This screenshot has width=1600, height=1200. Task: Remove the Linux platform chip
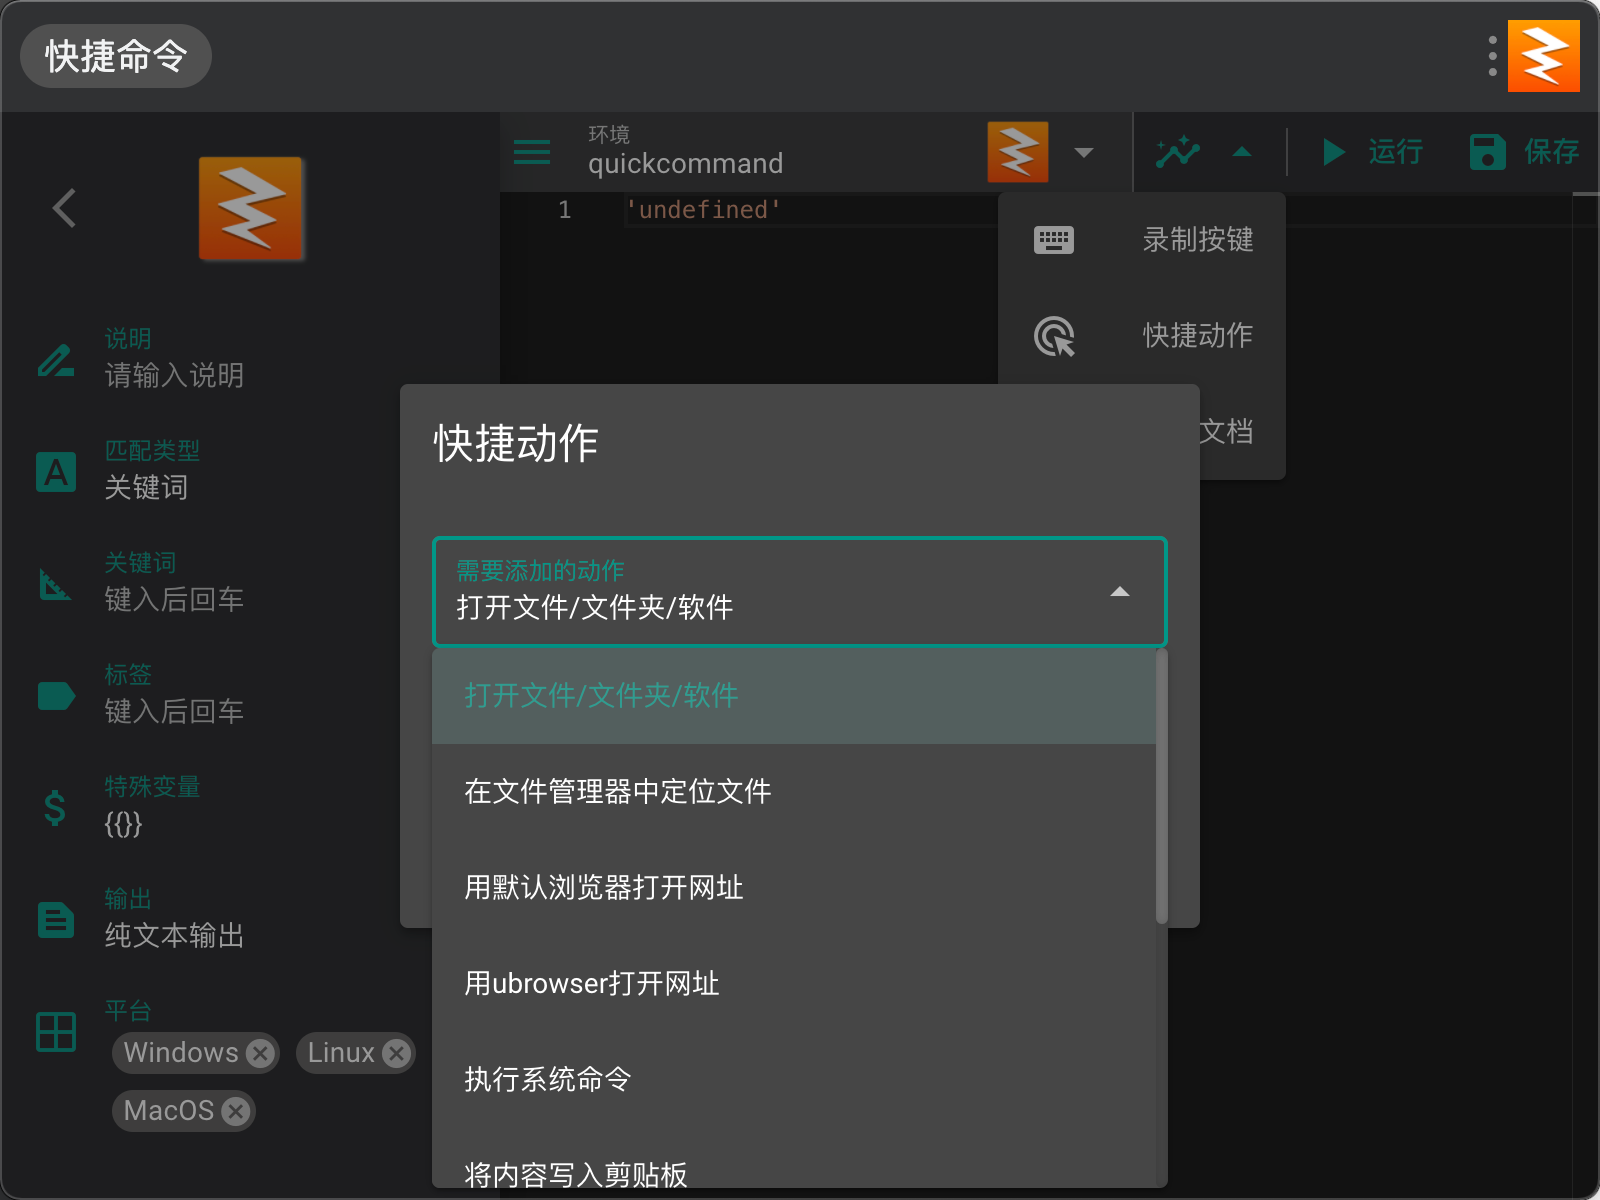click(x=397, y=1053)
